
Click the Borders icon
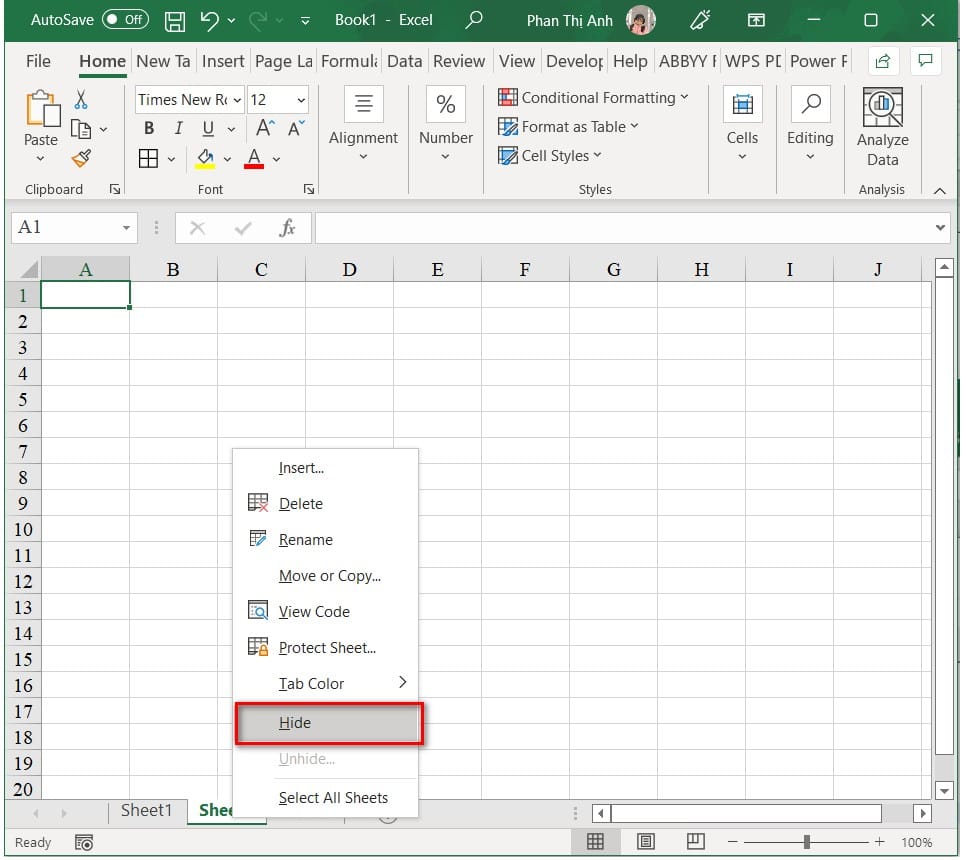pos(149,159)
